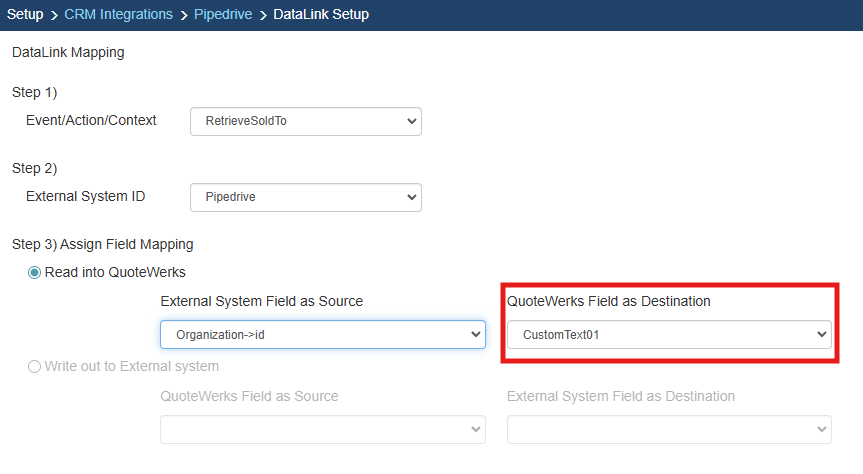
Task: Click the QuoteWerks Field as Destination heading
Action: (608, 301)
